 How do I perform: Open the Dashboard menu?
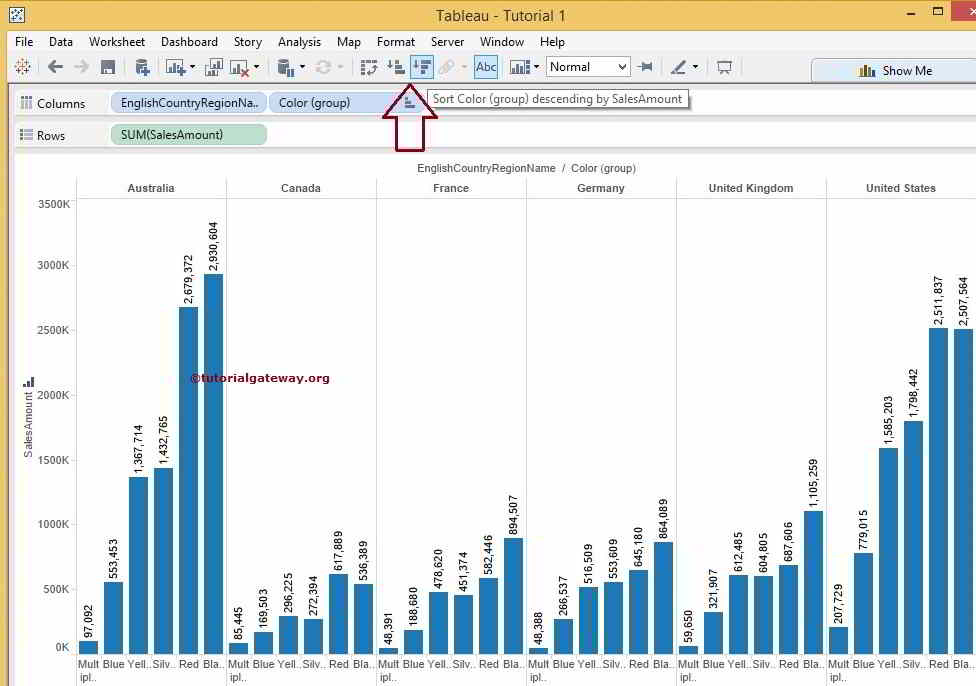[189, 42]
